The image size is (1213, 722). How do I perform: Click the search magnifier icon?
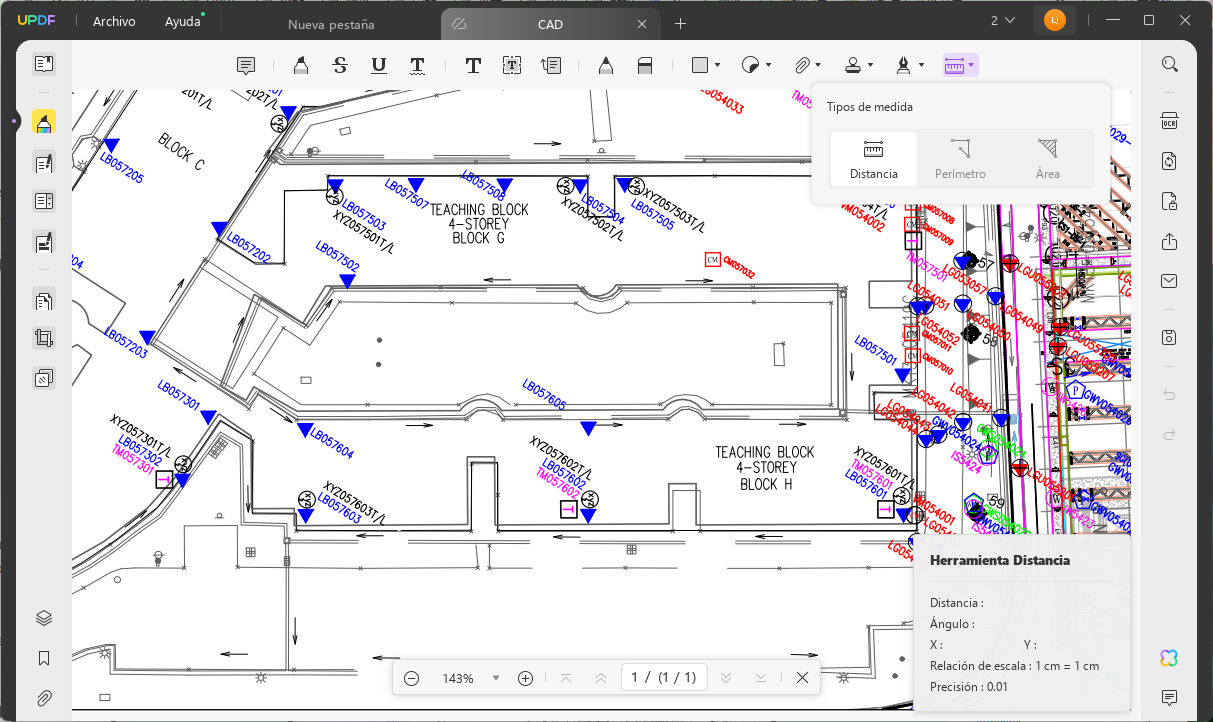click(1169, 64)
